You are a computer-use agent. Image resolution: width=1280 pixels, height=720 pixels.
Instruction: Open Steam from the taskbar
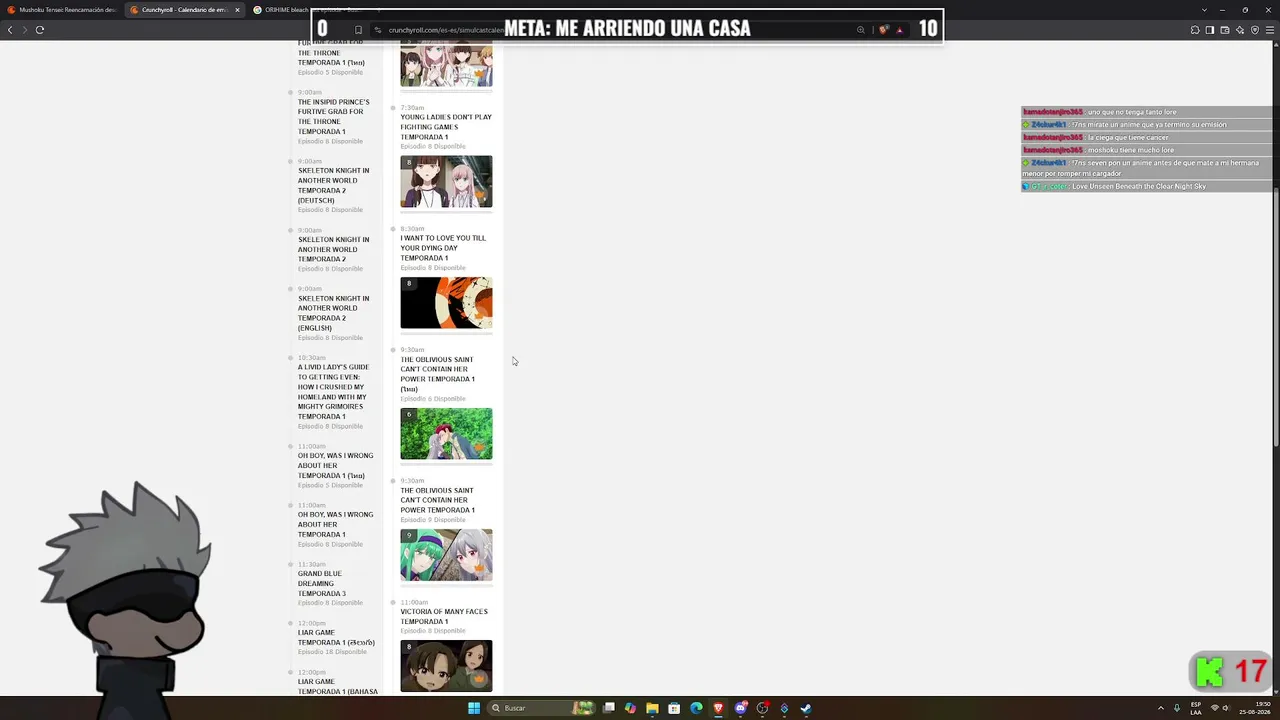click(806, 708)
